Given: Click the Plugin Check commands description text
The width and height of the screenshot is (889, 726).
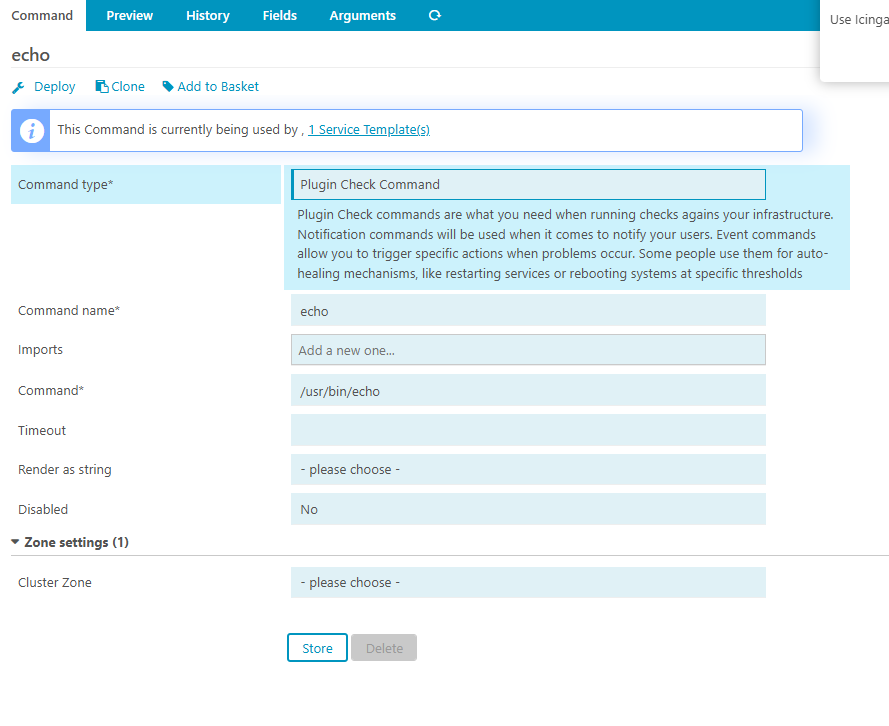Looking at the screenshot, I should tap(565, 244).
